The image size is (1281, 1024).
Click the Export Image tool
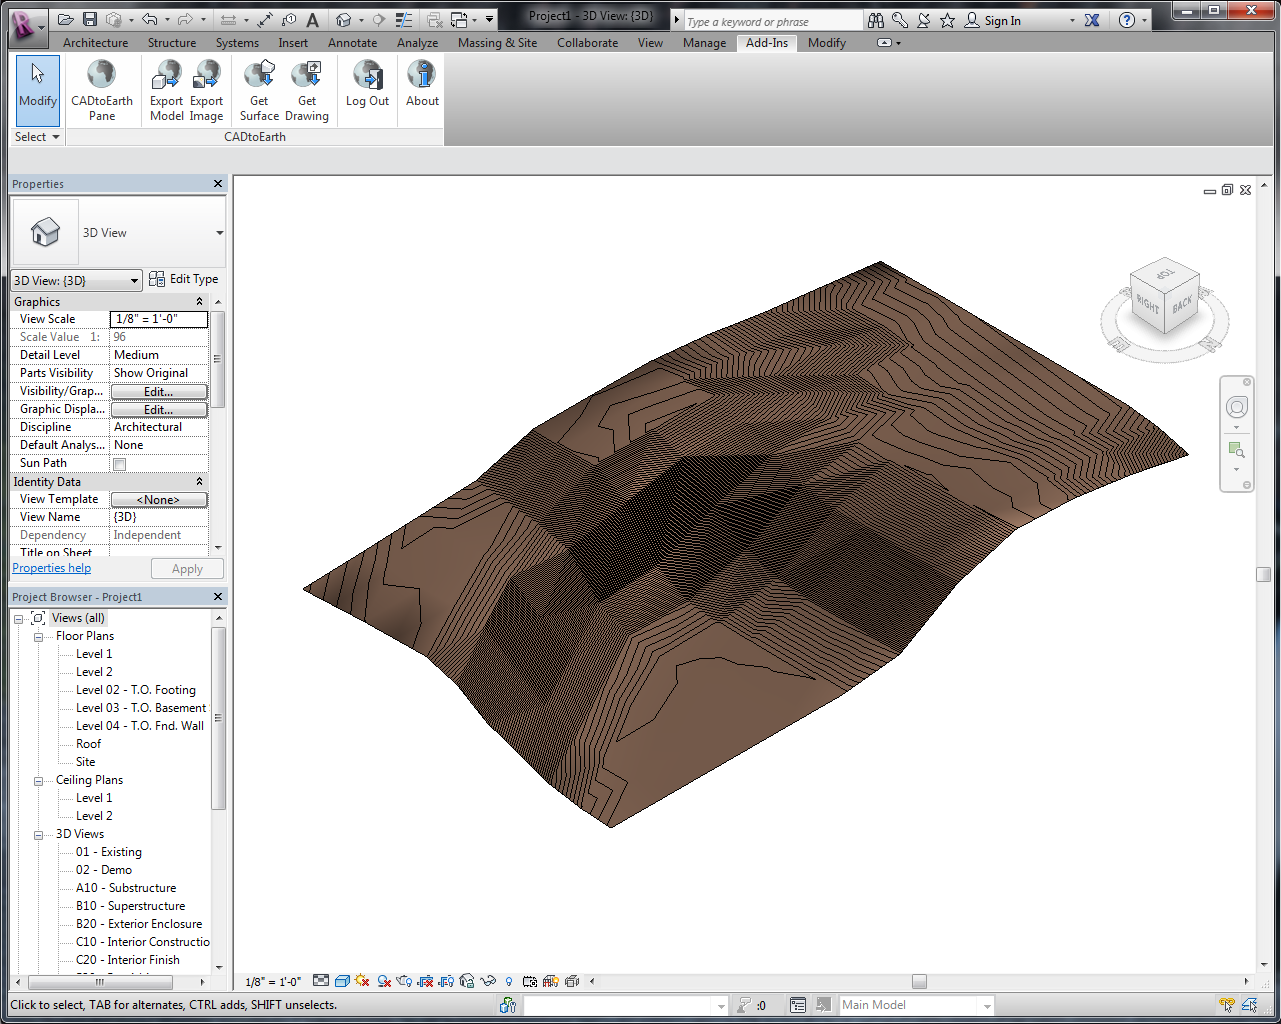206,91
